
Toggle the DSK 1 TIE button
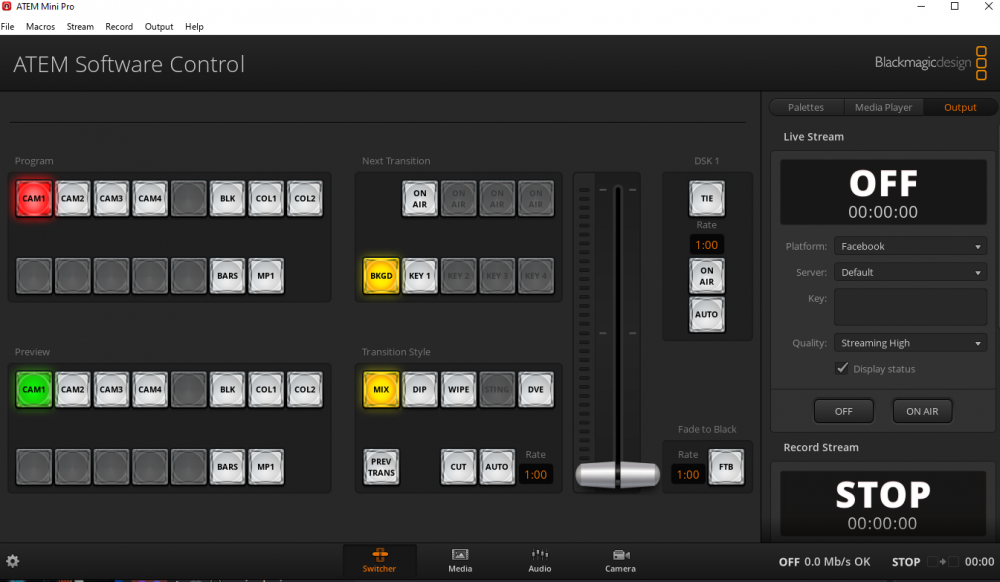(x=707, y=198)
